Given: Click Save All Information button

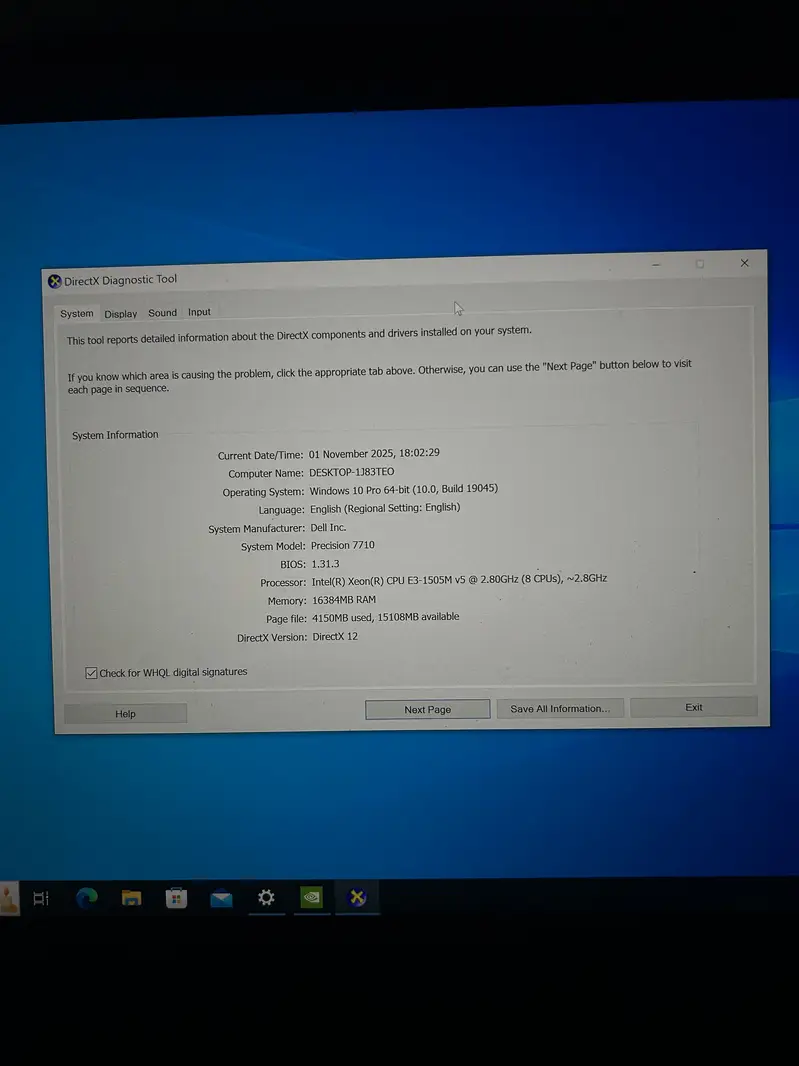Looking at the screenshot, I should (x=560, y=708).
